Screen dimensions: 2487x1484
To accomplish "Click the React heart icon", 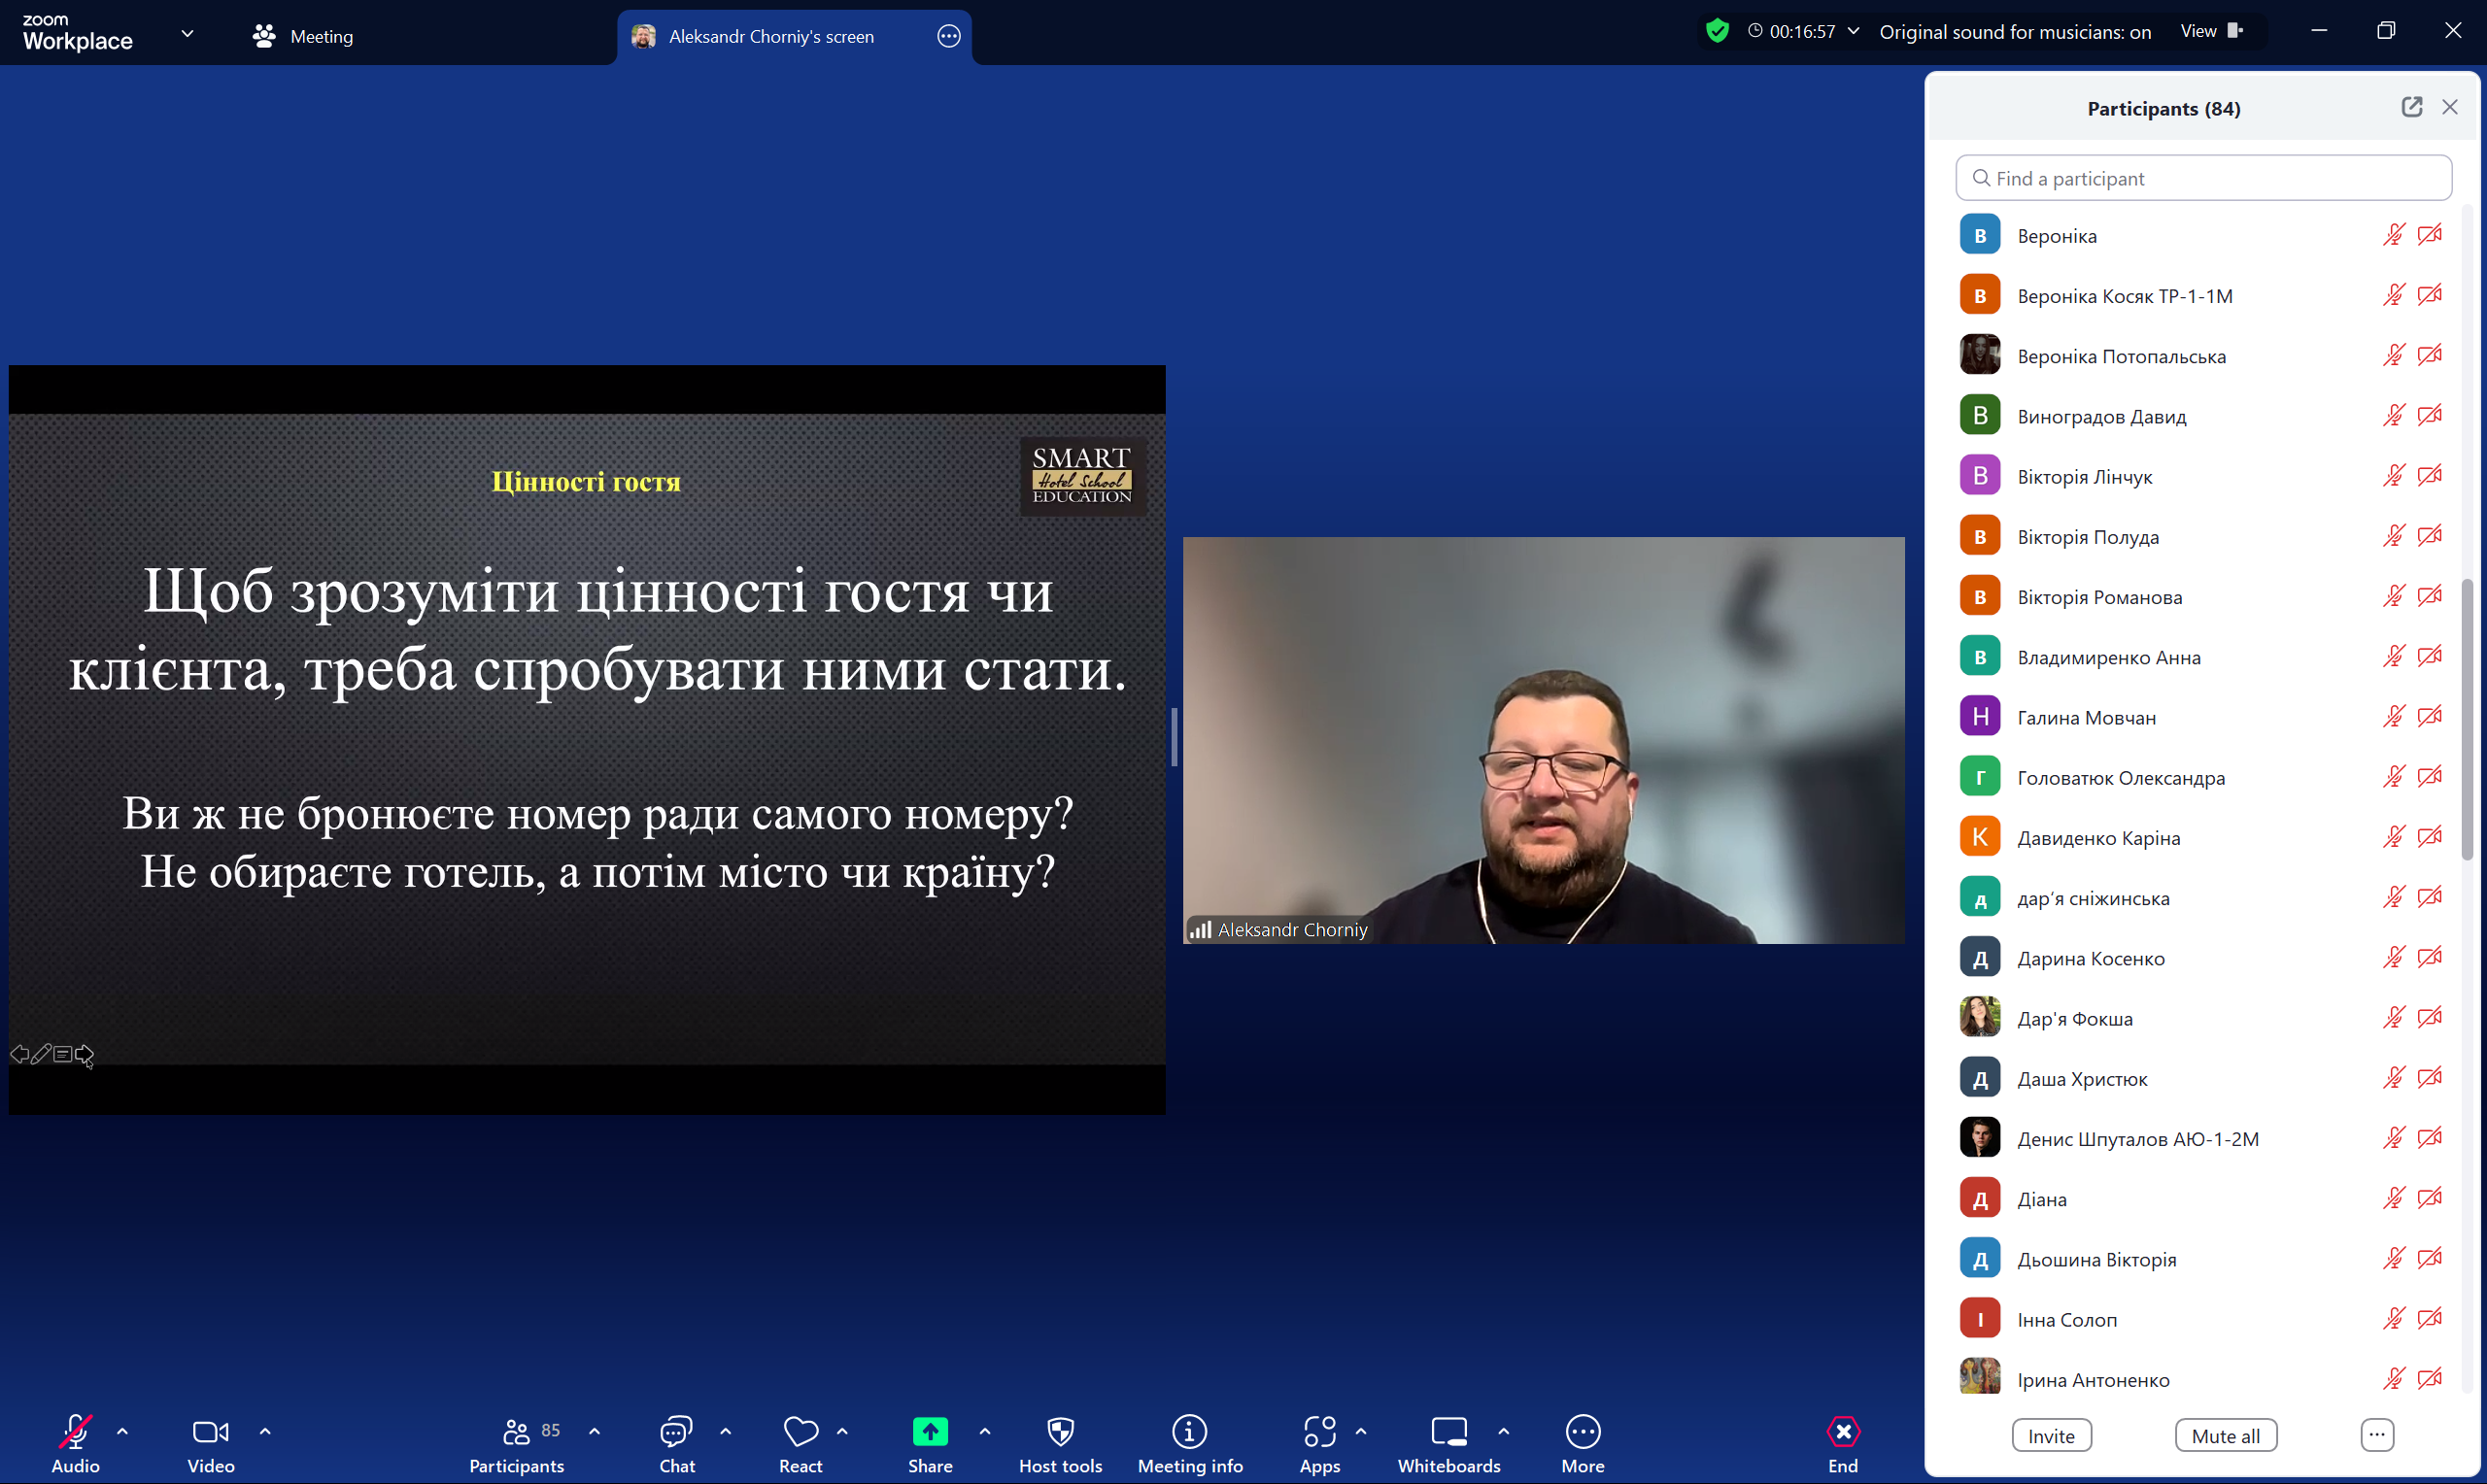I will tap(800, 1432).
